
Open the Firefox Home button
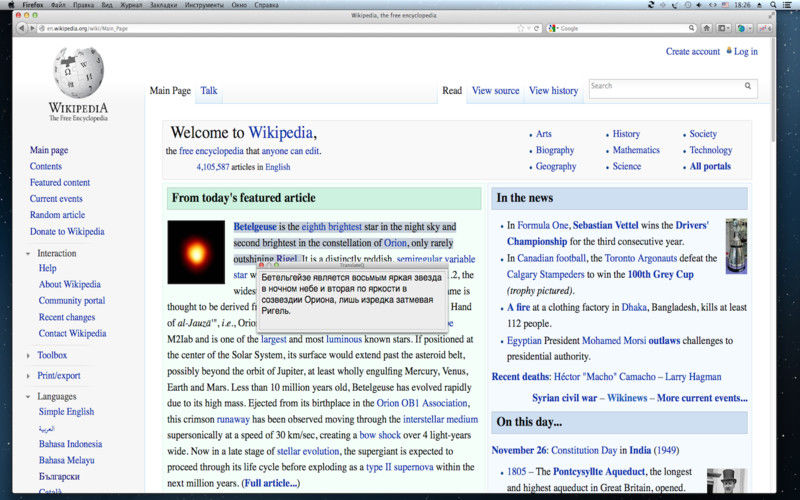click(x=707, y=29)
